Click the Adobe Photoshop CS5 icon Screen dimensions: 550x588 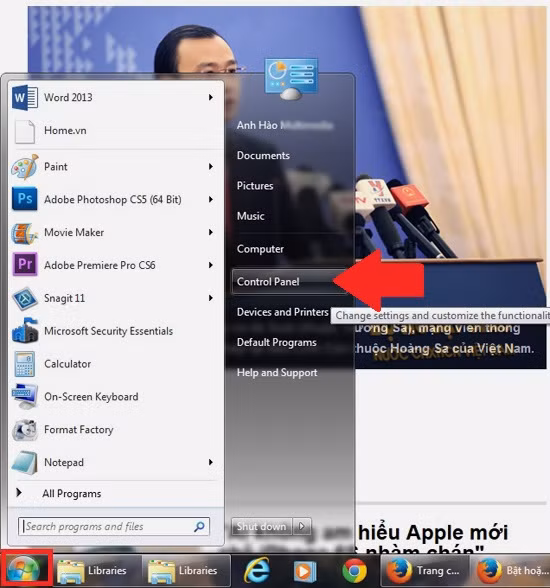tap(25, 199)
